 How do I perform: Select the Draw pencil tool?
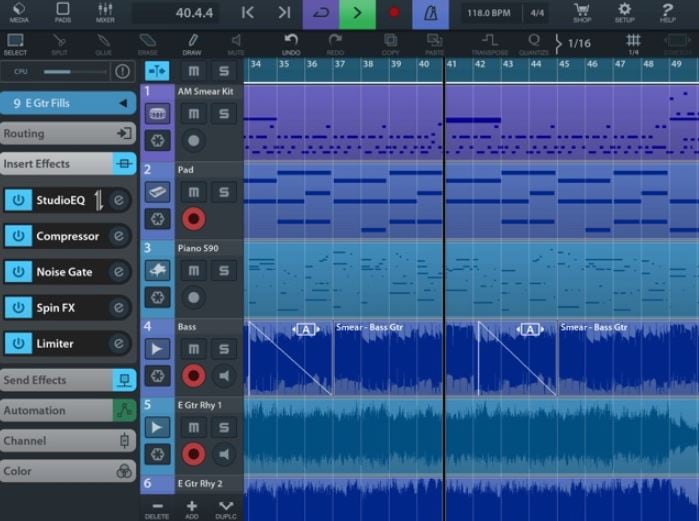coord(192,44)
